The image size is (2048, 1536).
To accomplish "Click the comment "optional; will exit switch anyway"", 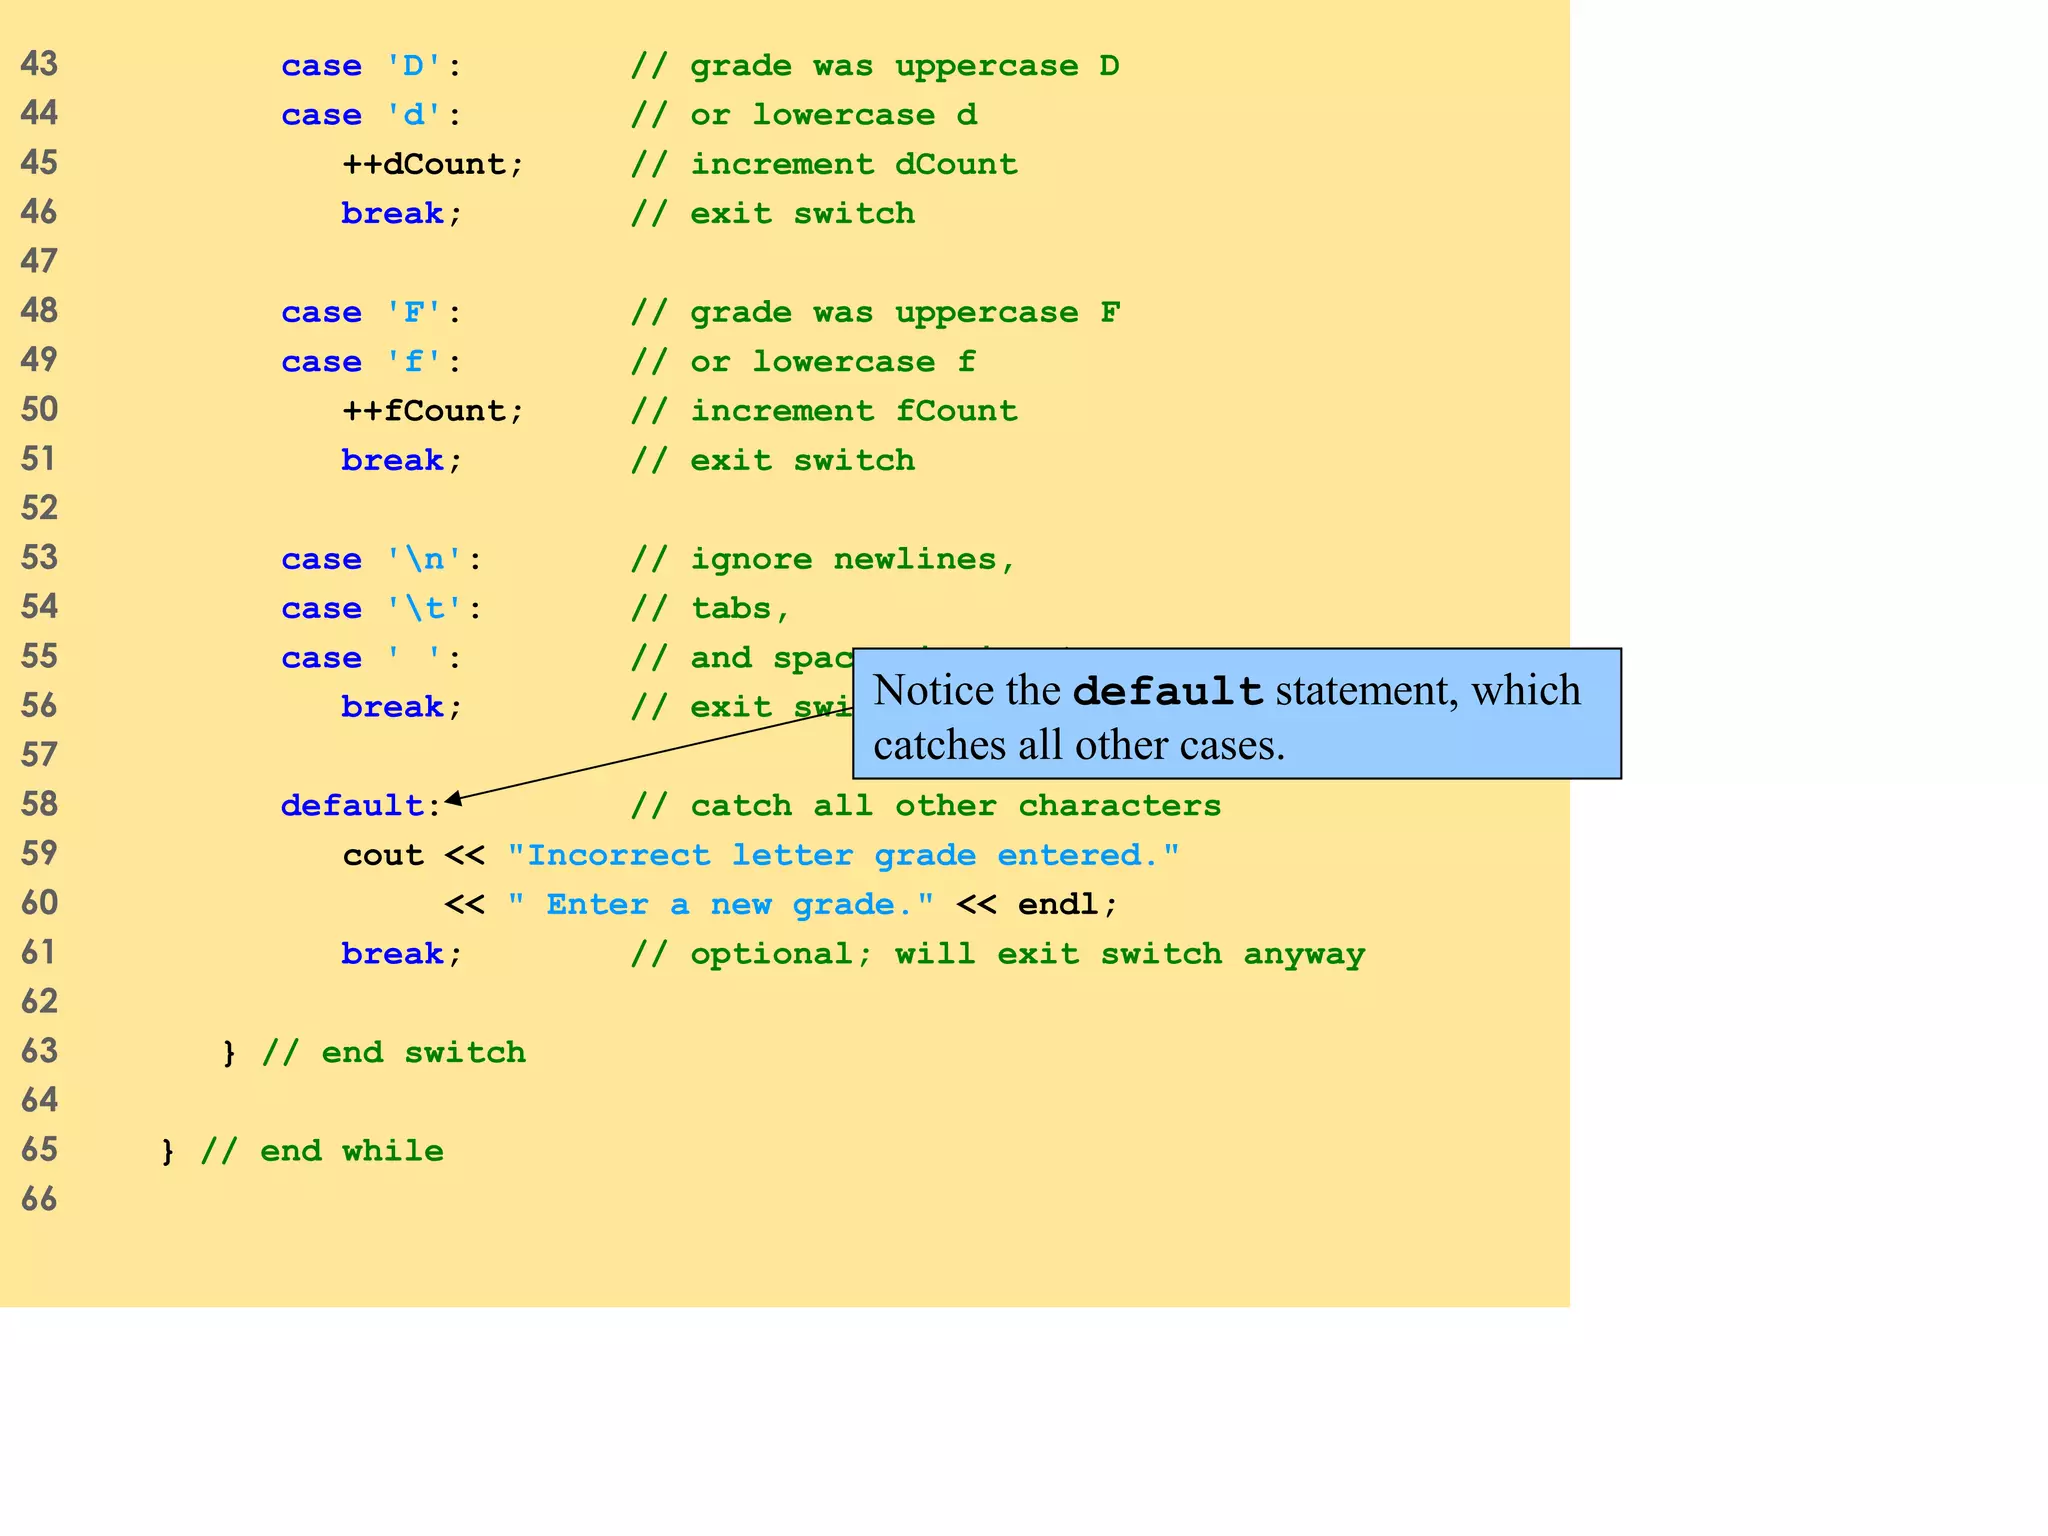I will 998,954.
